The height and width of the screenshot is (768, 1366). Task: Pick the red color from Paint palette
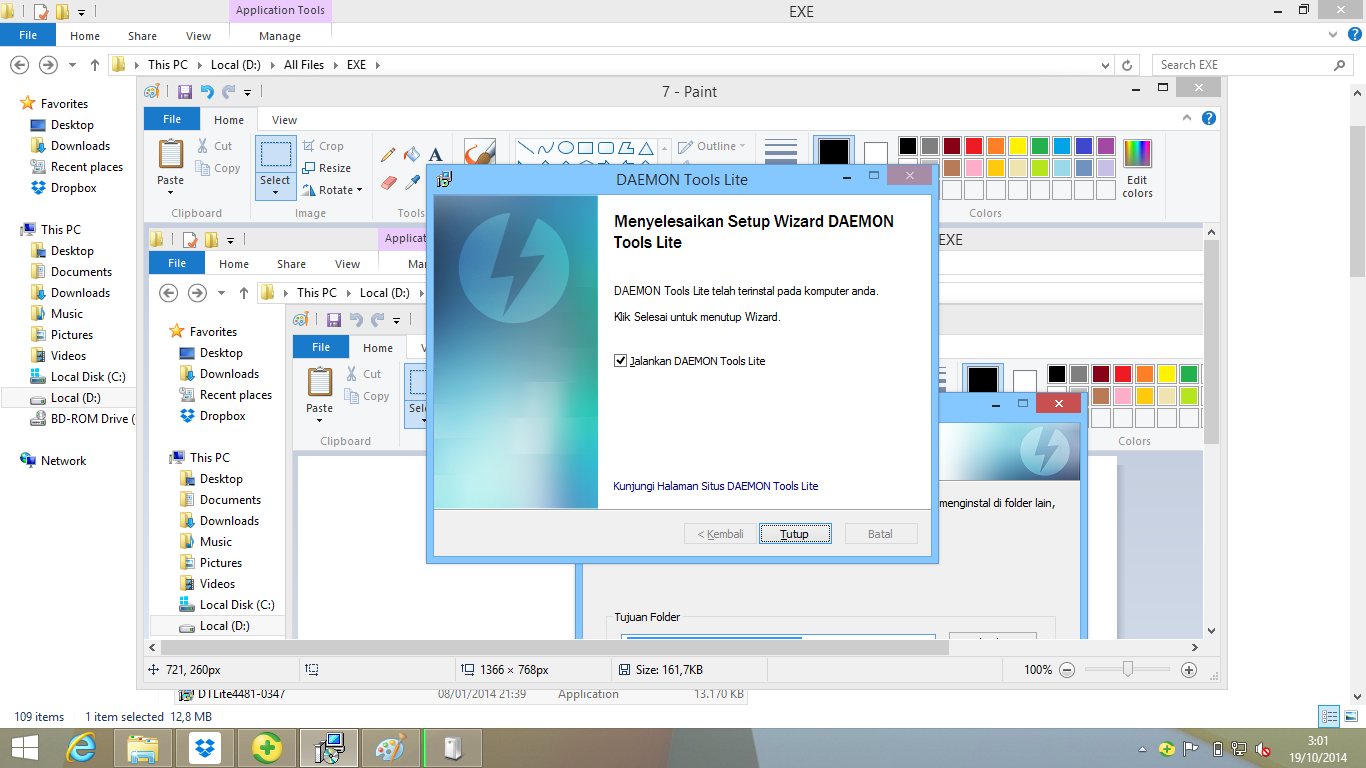point(973,146)
